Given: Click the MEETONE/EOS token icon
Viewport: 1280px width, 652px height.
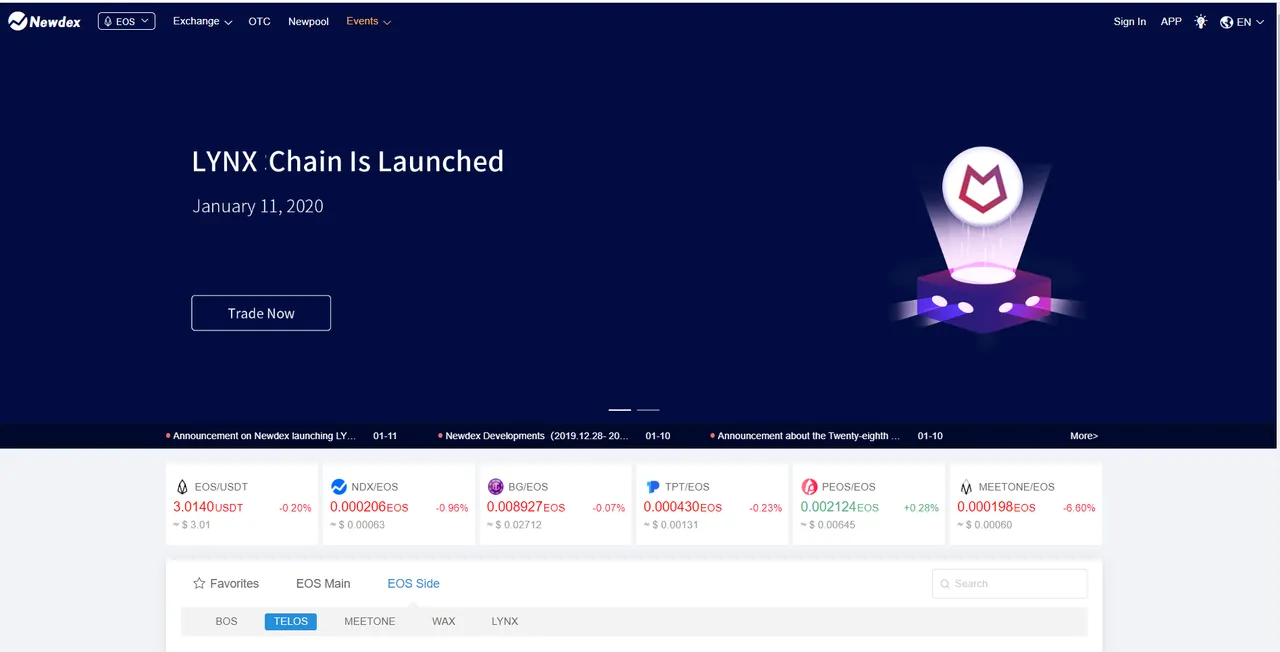Looking at the screenshot, I should [965, 487].
